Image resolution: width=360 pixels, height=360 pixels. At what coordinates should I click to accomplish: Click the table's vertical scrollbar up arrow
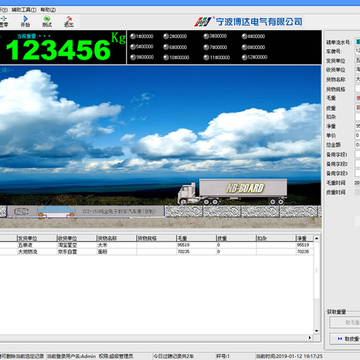(x=317, y=238)
